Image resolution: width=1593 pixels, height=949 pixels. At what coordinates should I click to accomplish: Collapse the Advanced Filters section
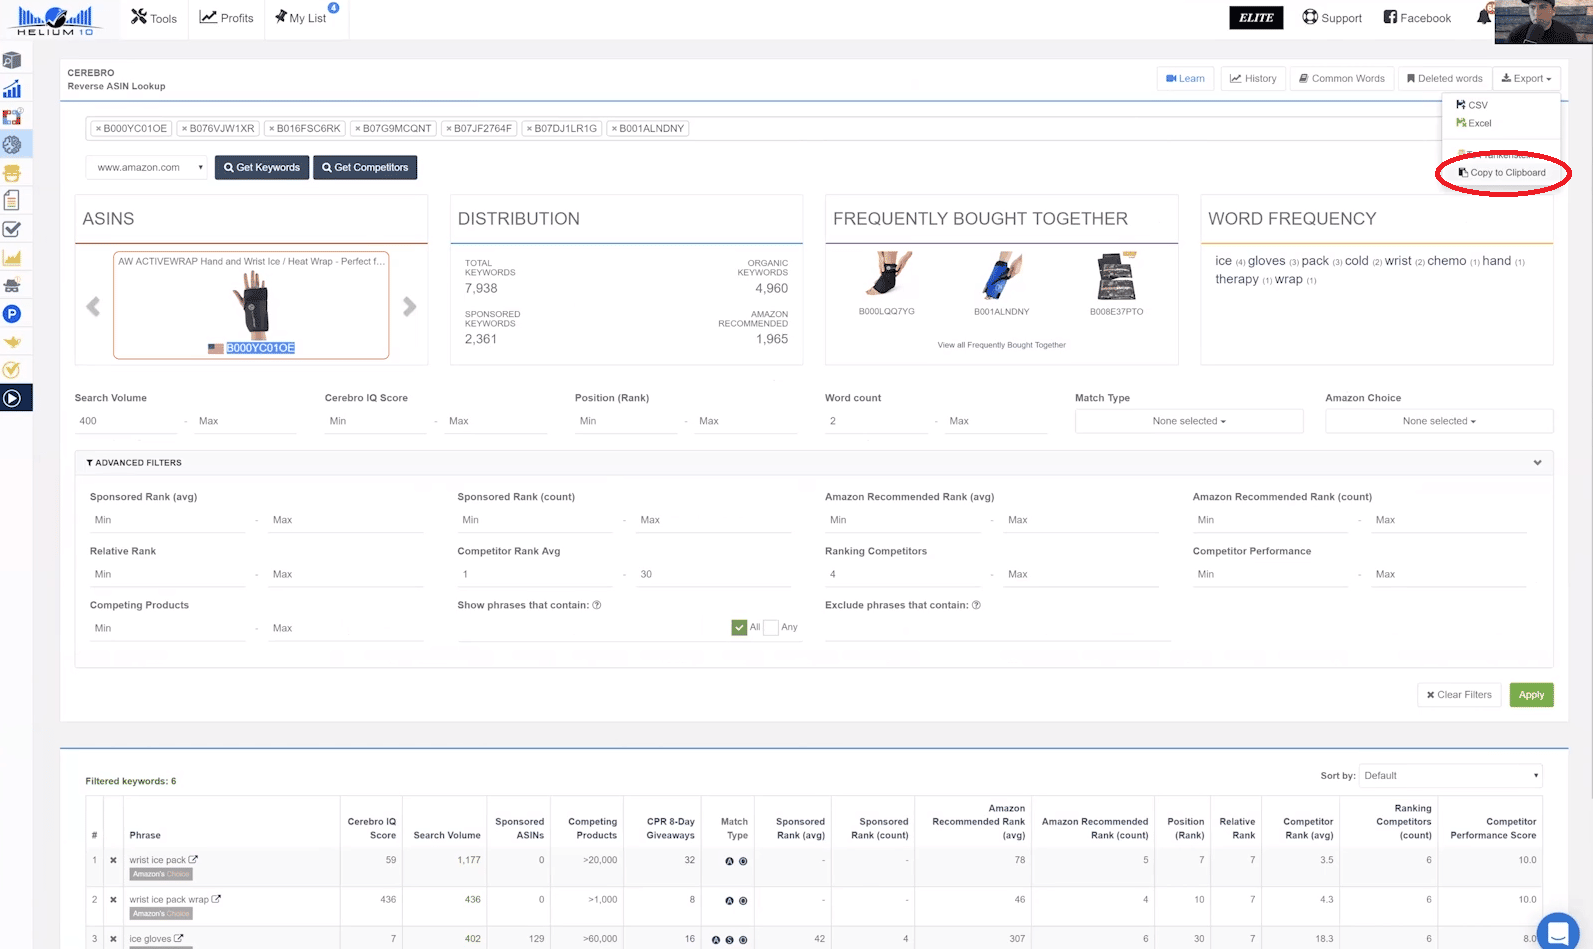1537,462
